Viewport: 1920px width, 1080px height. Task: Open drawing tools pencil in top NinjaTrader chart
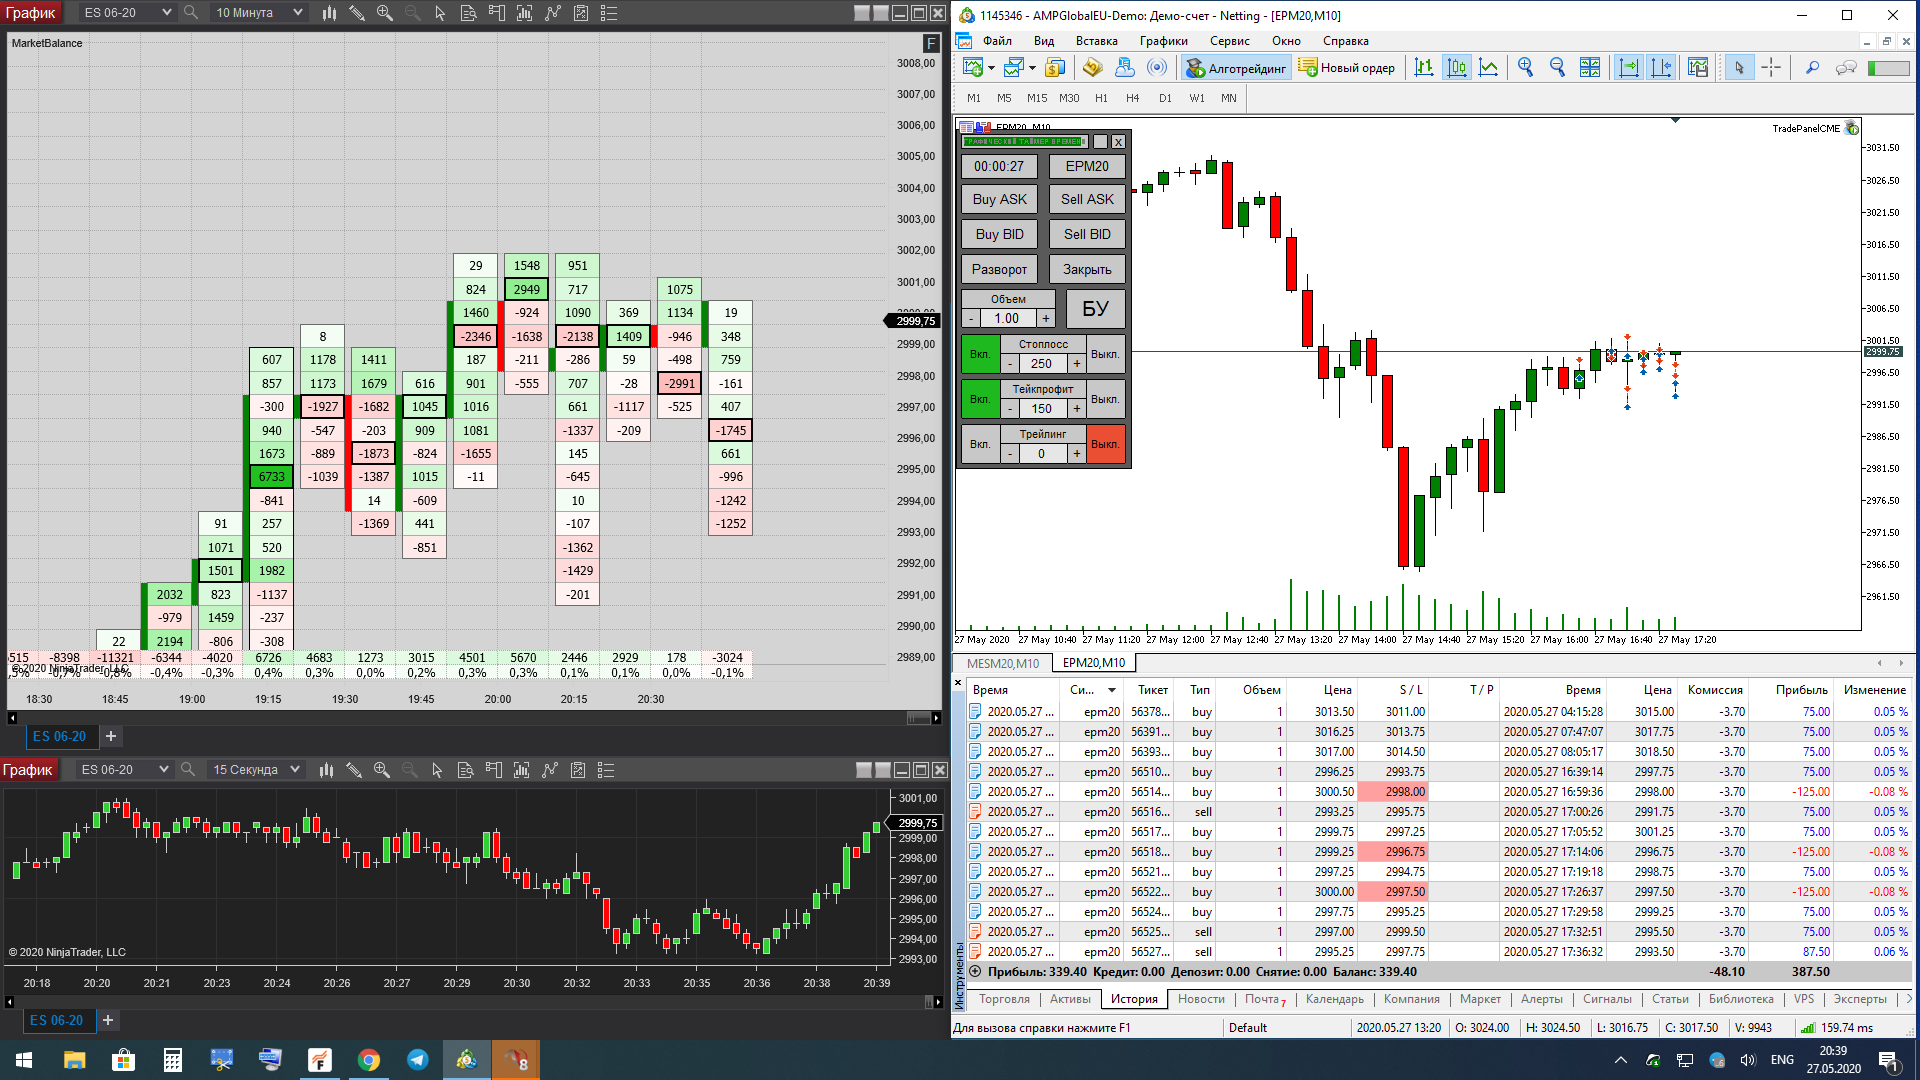357,13
